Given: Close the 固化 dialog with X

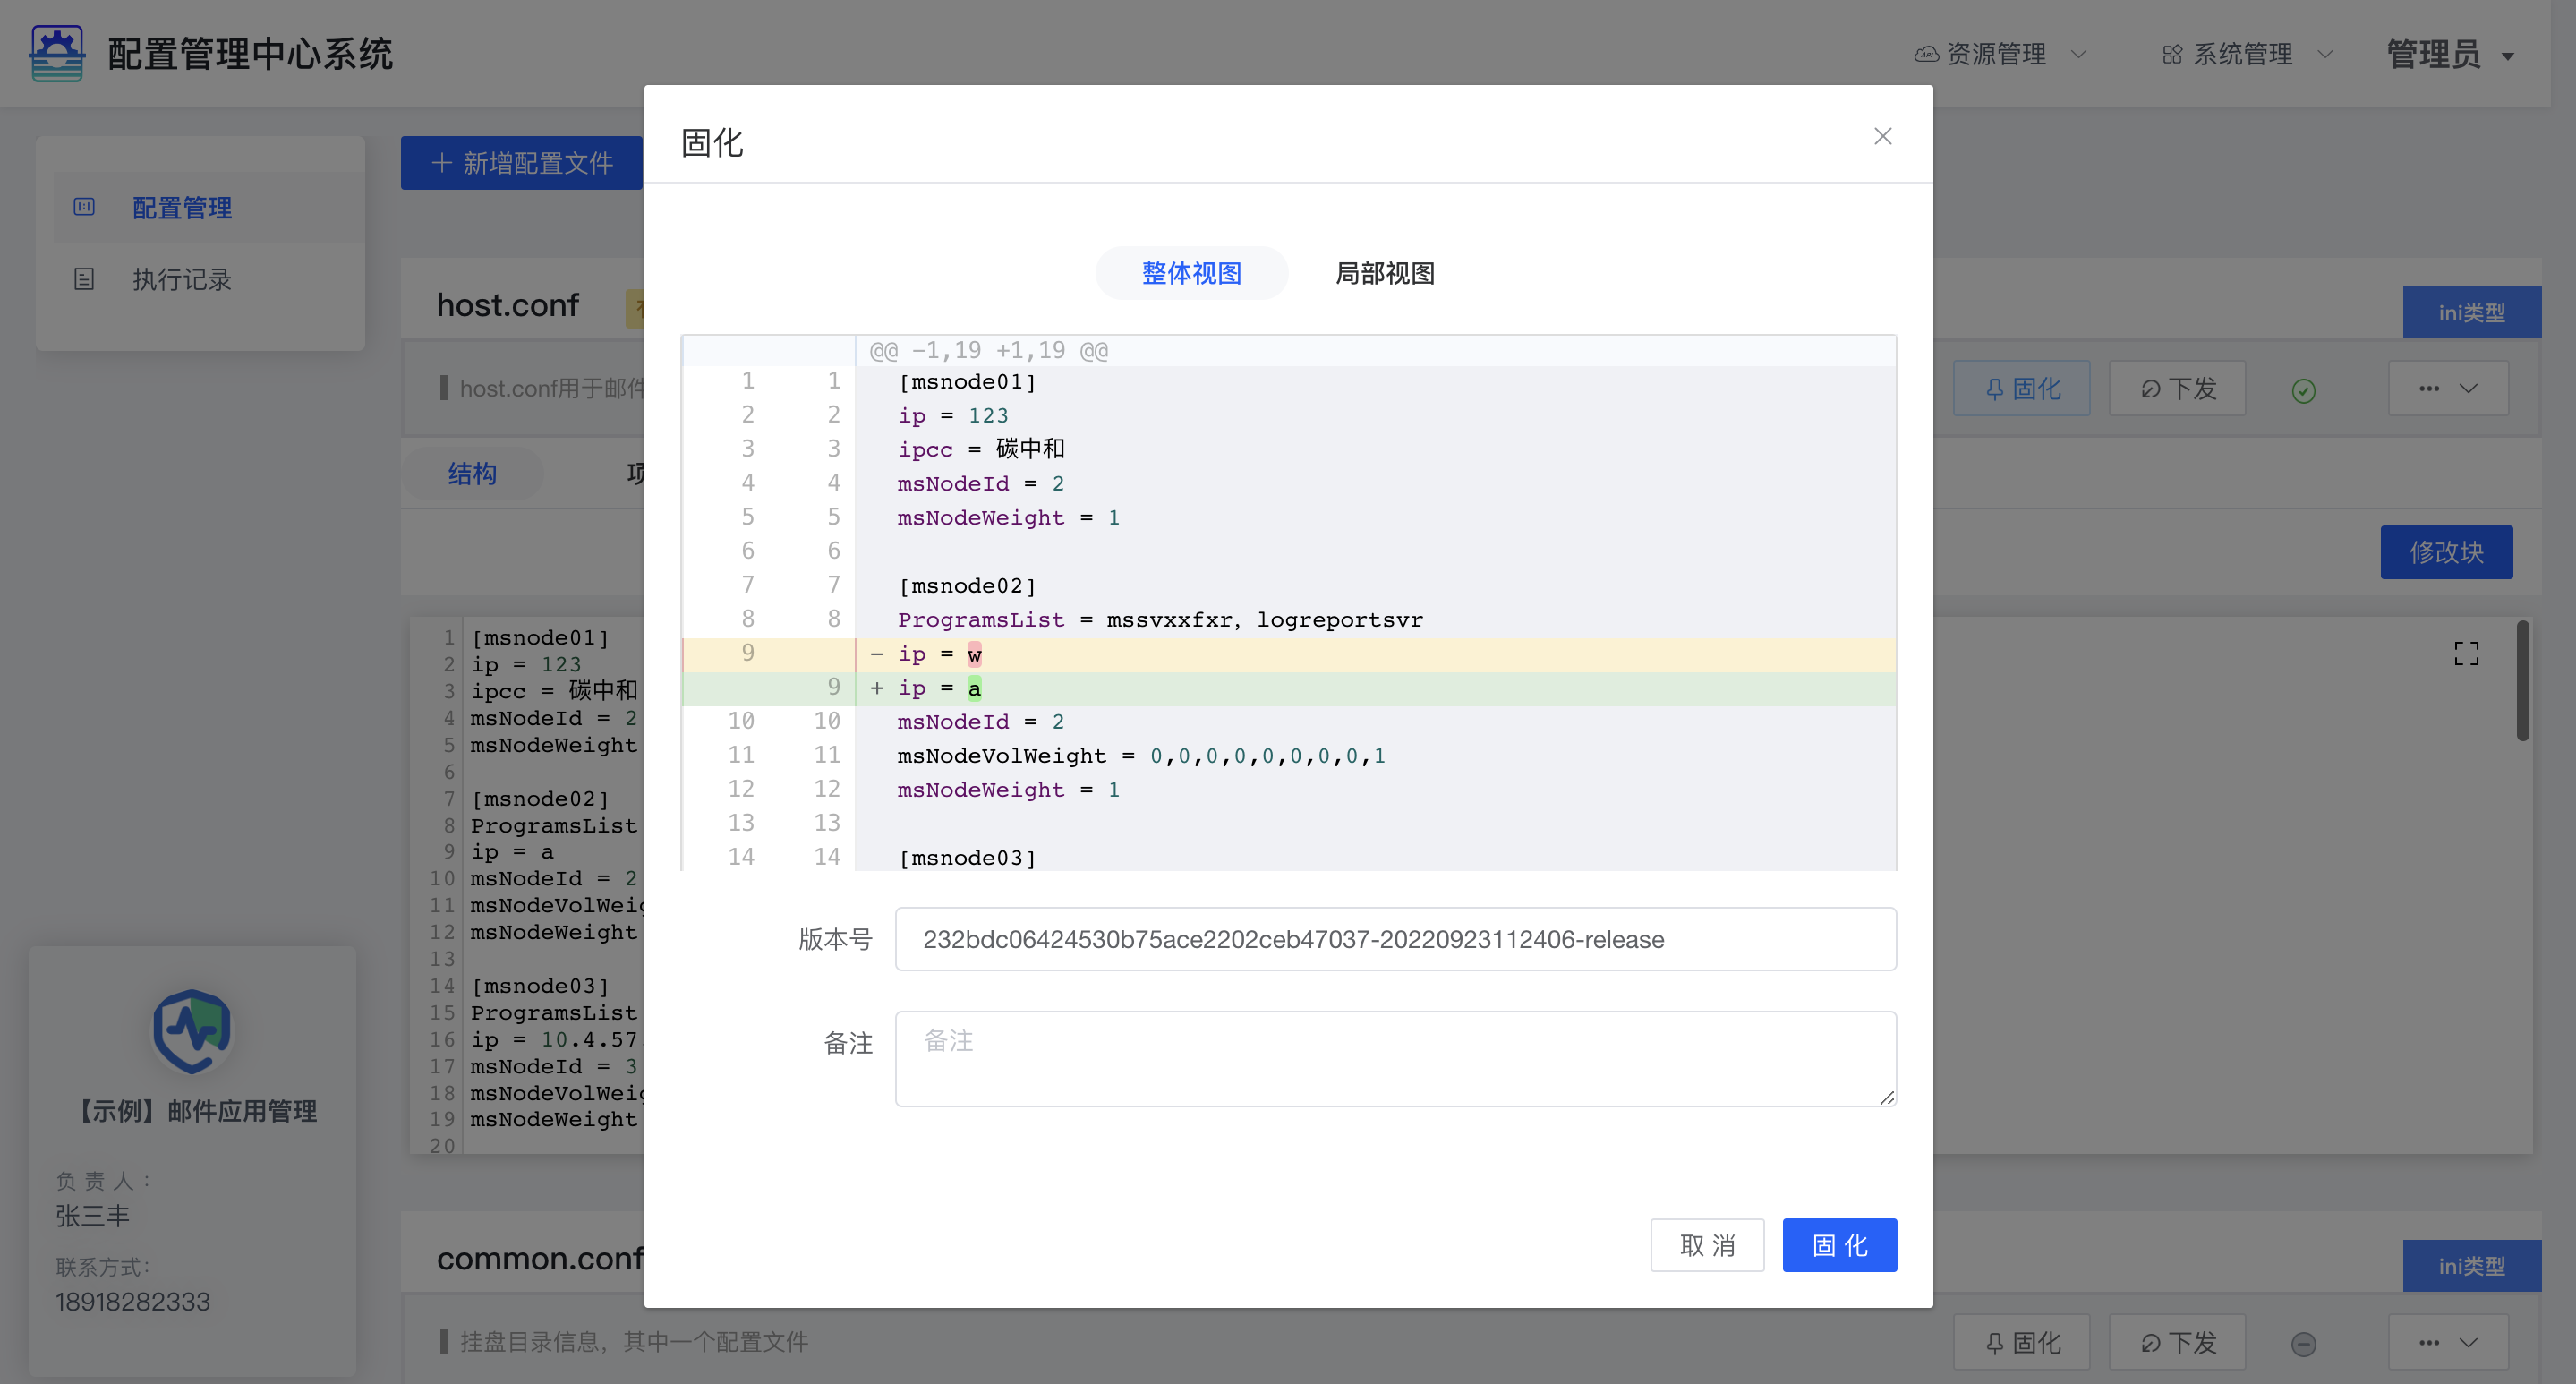Looking at the screenshot, I should pyautogui.click(x=1882, y=136).
